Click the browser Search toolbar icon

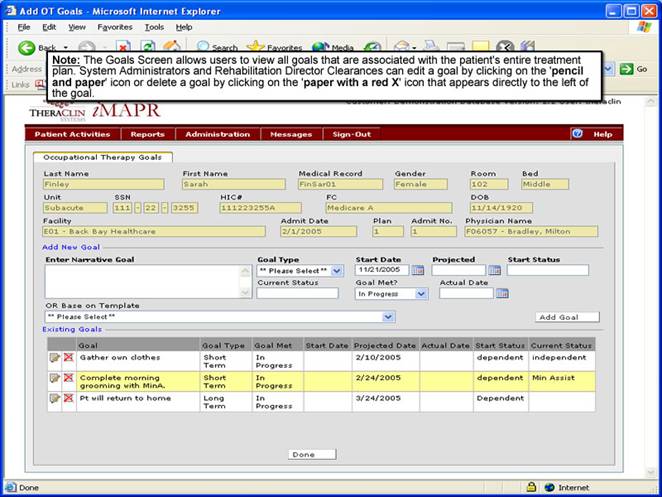(203, 46)
